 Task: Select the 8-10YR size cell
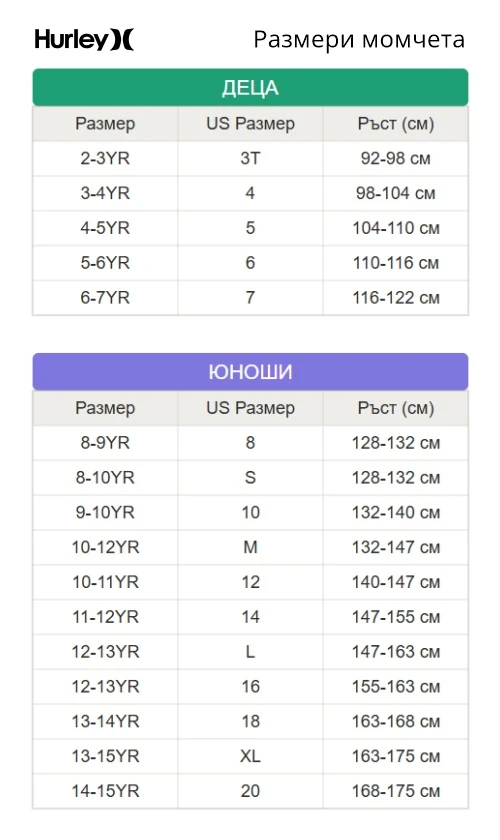(x=105, y=478)
